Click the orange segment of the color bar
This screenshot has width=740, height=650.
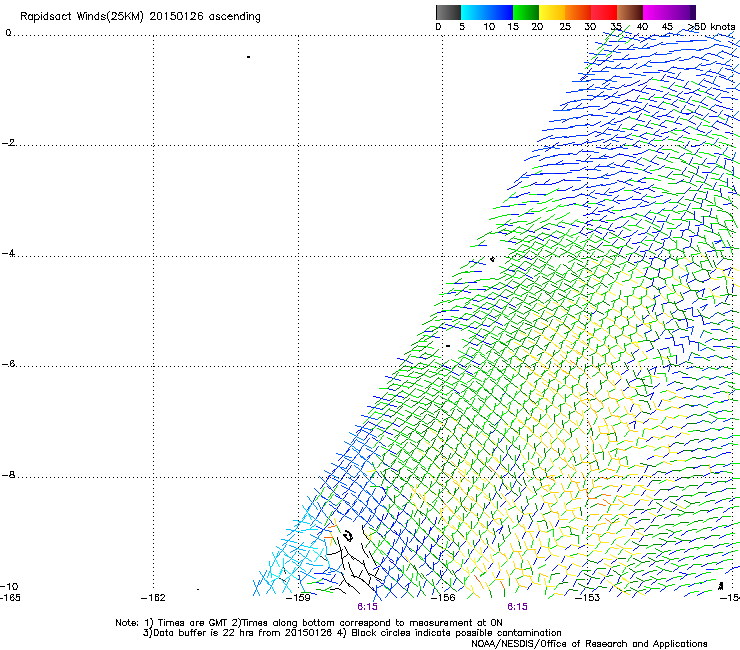point(578,12)
